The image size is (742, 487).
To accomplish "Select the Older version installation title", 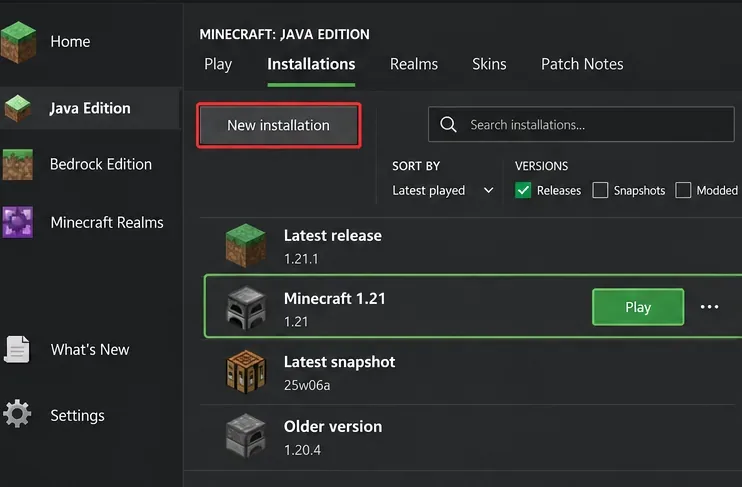I will [x=333, y=426].
